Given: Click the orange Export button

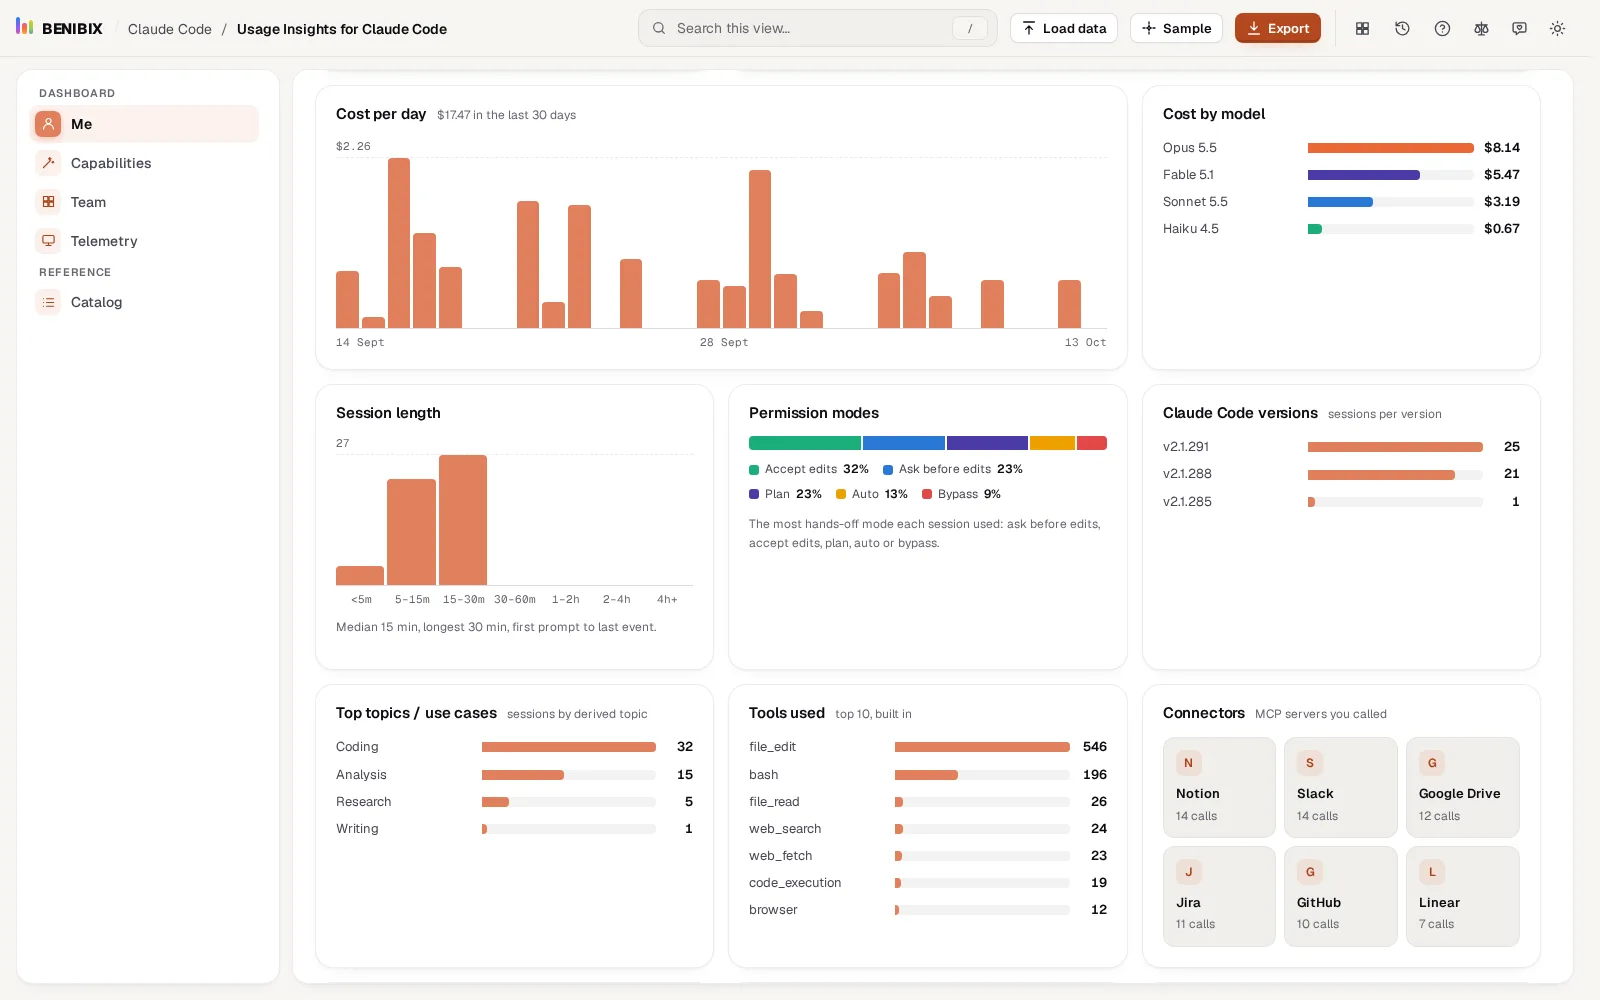Looking at the screenshot, I should coord(1278,28).
